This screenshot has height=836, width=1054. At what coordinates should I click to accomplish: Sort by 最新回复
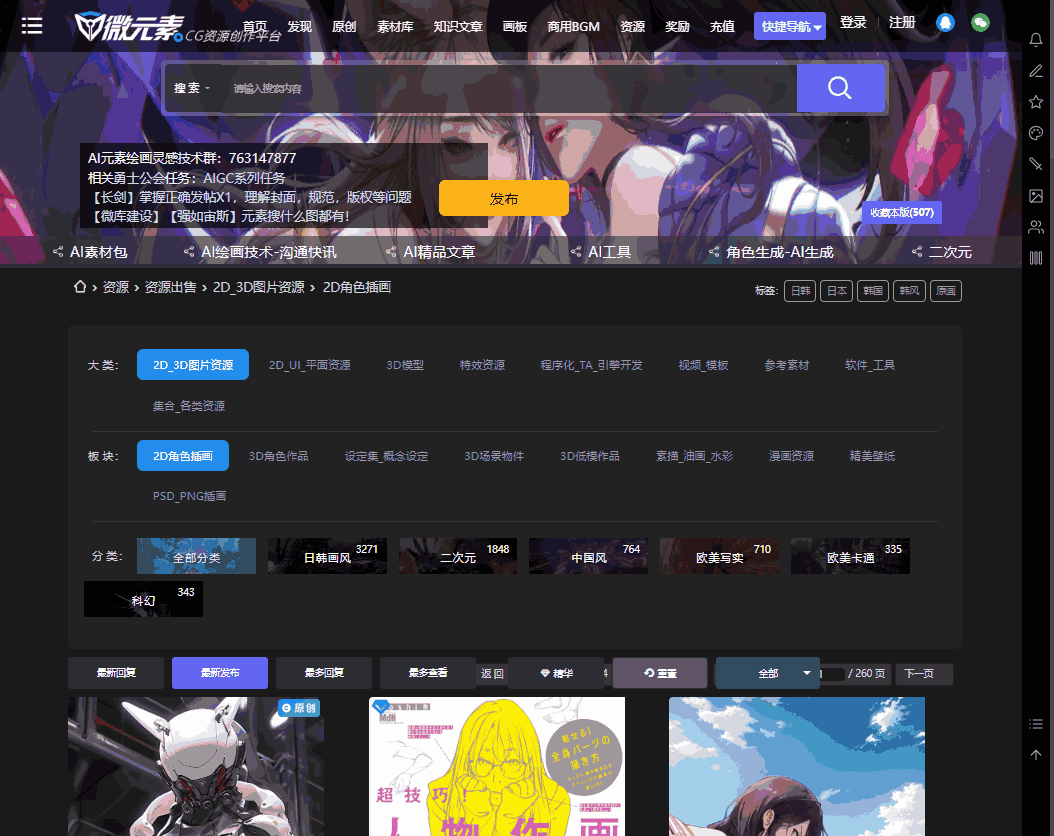point(116,673)
